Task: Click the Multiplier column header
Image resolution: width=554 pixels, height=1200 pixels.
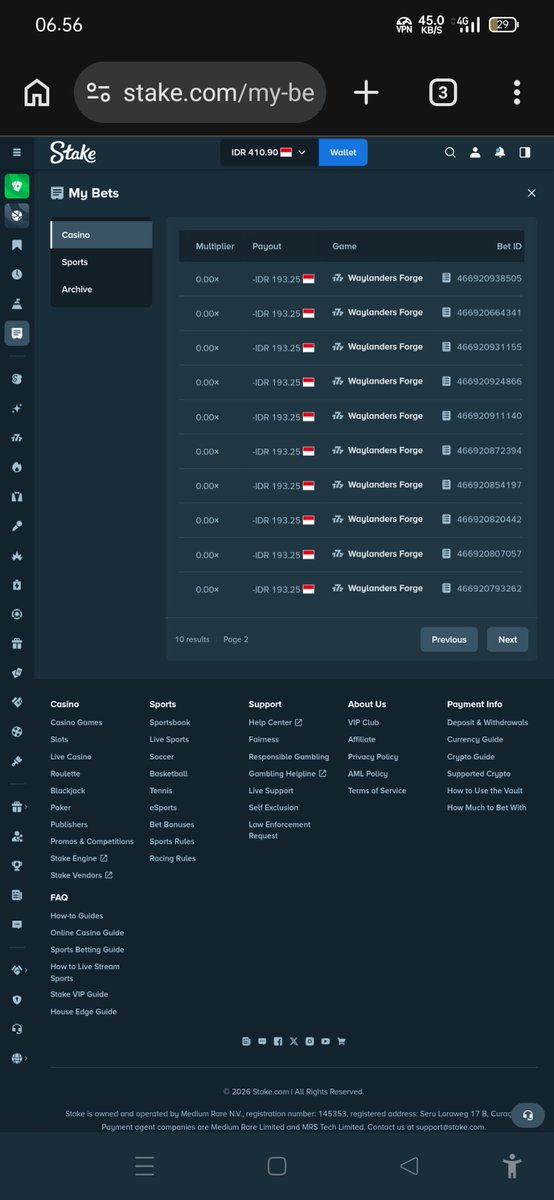Action: 215,246
